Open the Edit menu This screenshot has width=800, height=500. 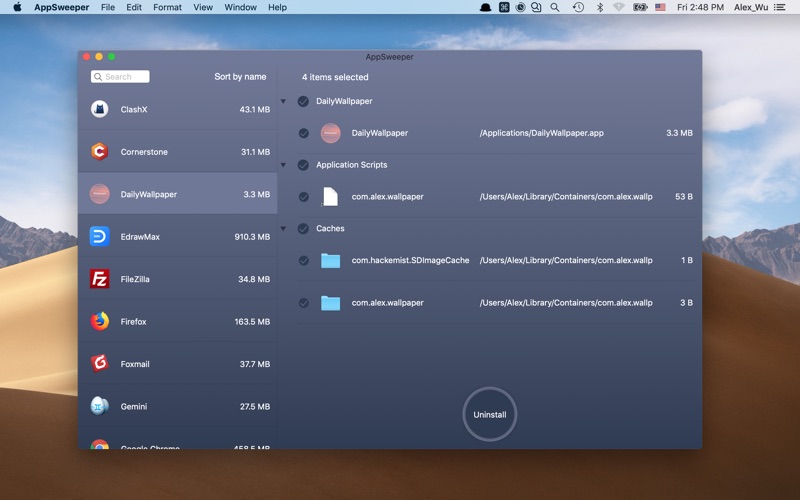(x=134, y=7)
